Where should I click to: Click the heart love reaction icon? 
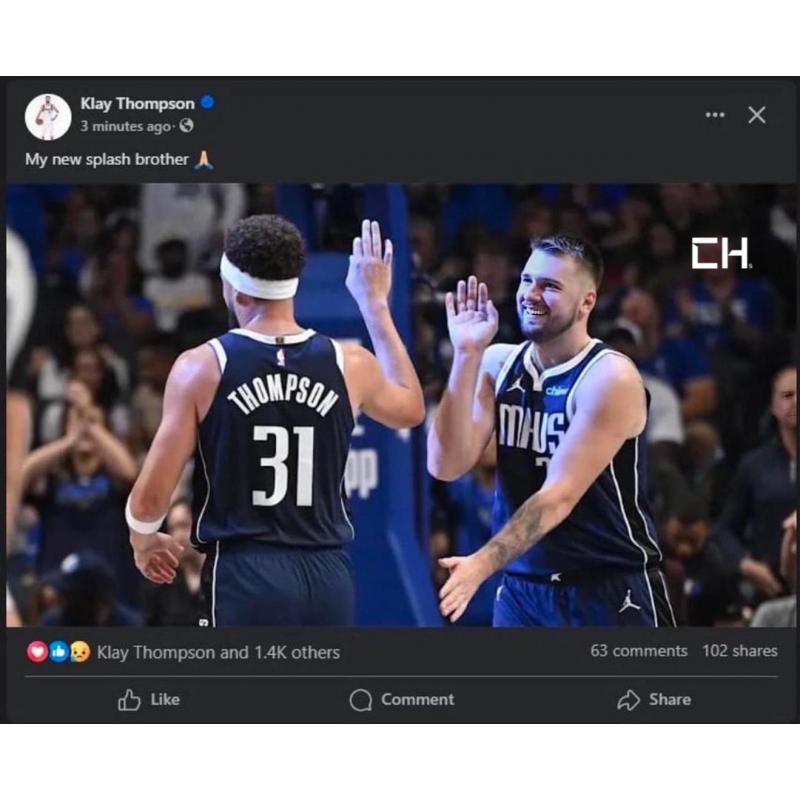coord(37,652)
